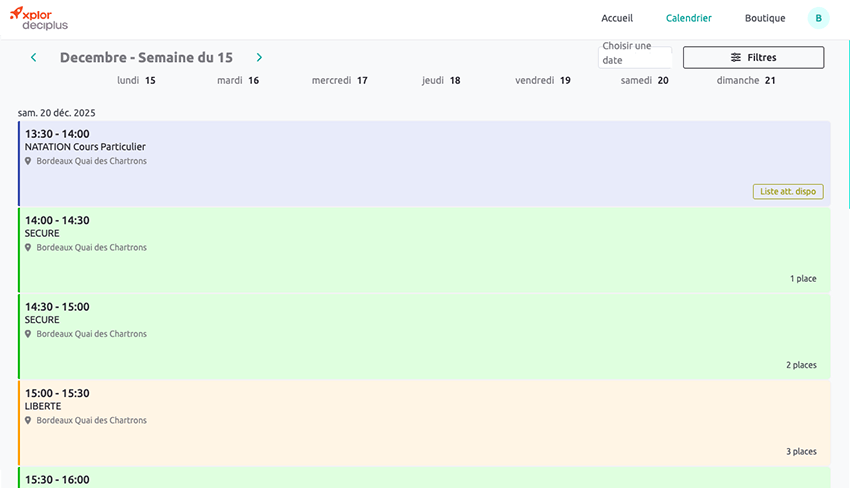Click the Xplor Deciplus logo
850x488 pixels.
point(39,18)
